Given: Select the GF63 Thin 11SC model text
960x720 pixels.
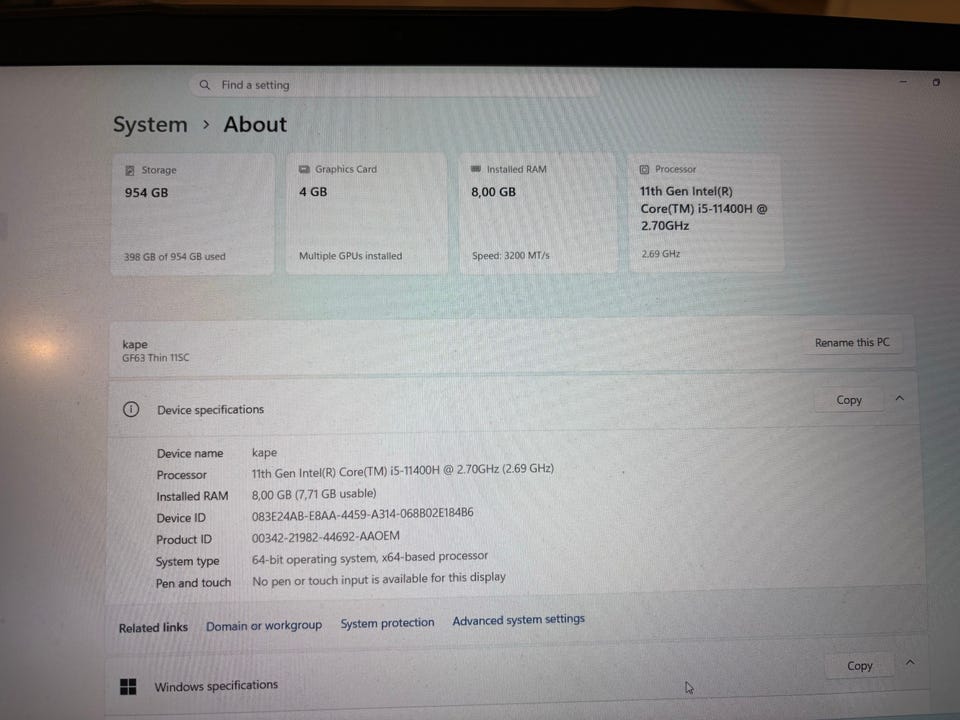Looking at the screenshot, I should coord(156,358).
